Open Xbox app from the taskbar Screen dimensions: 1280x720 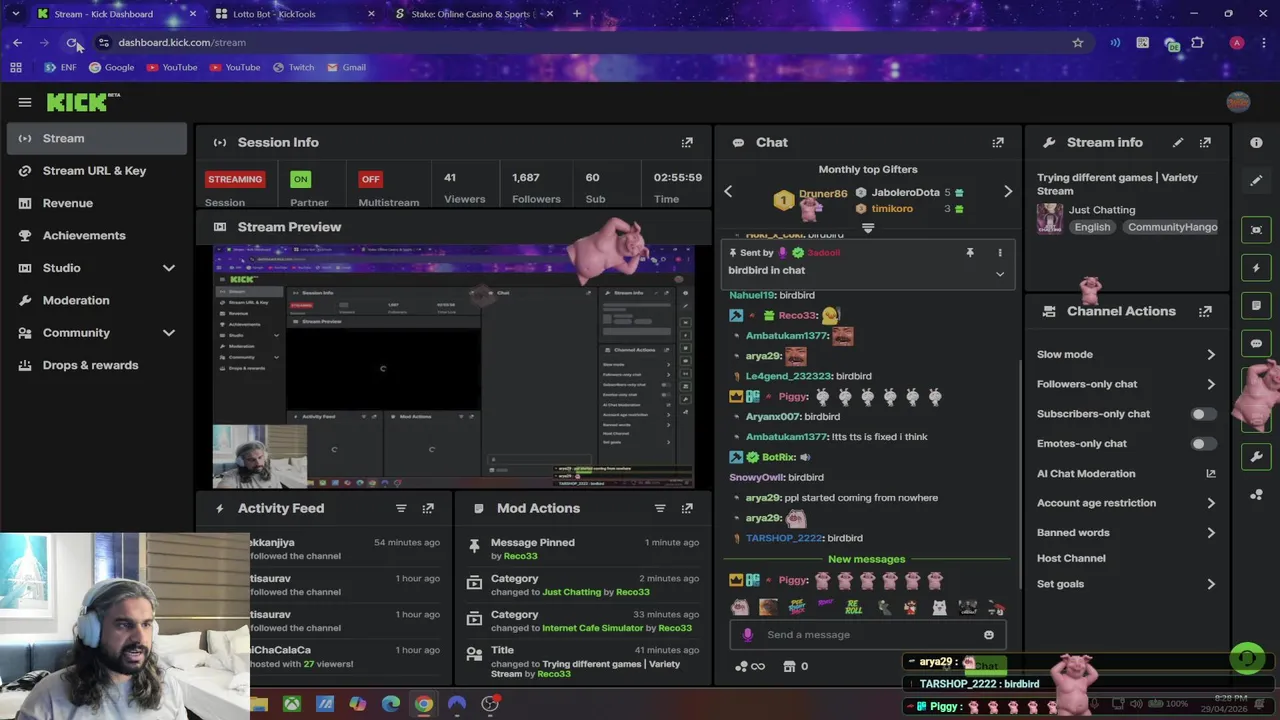click(291, 704)
